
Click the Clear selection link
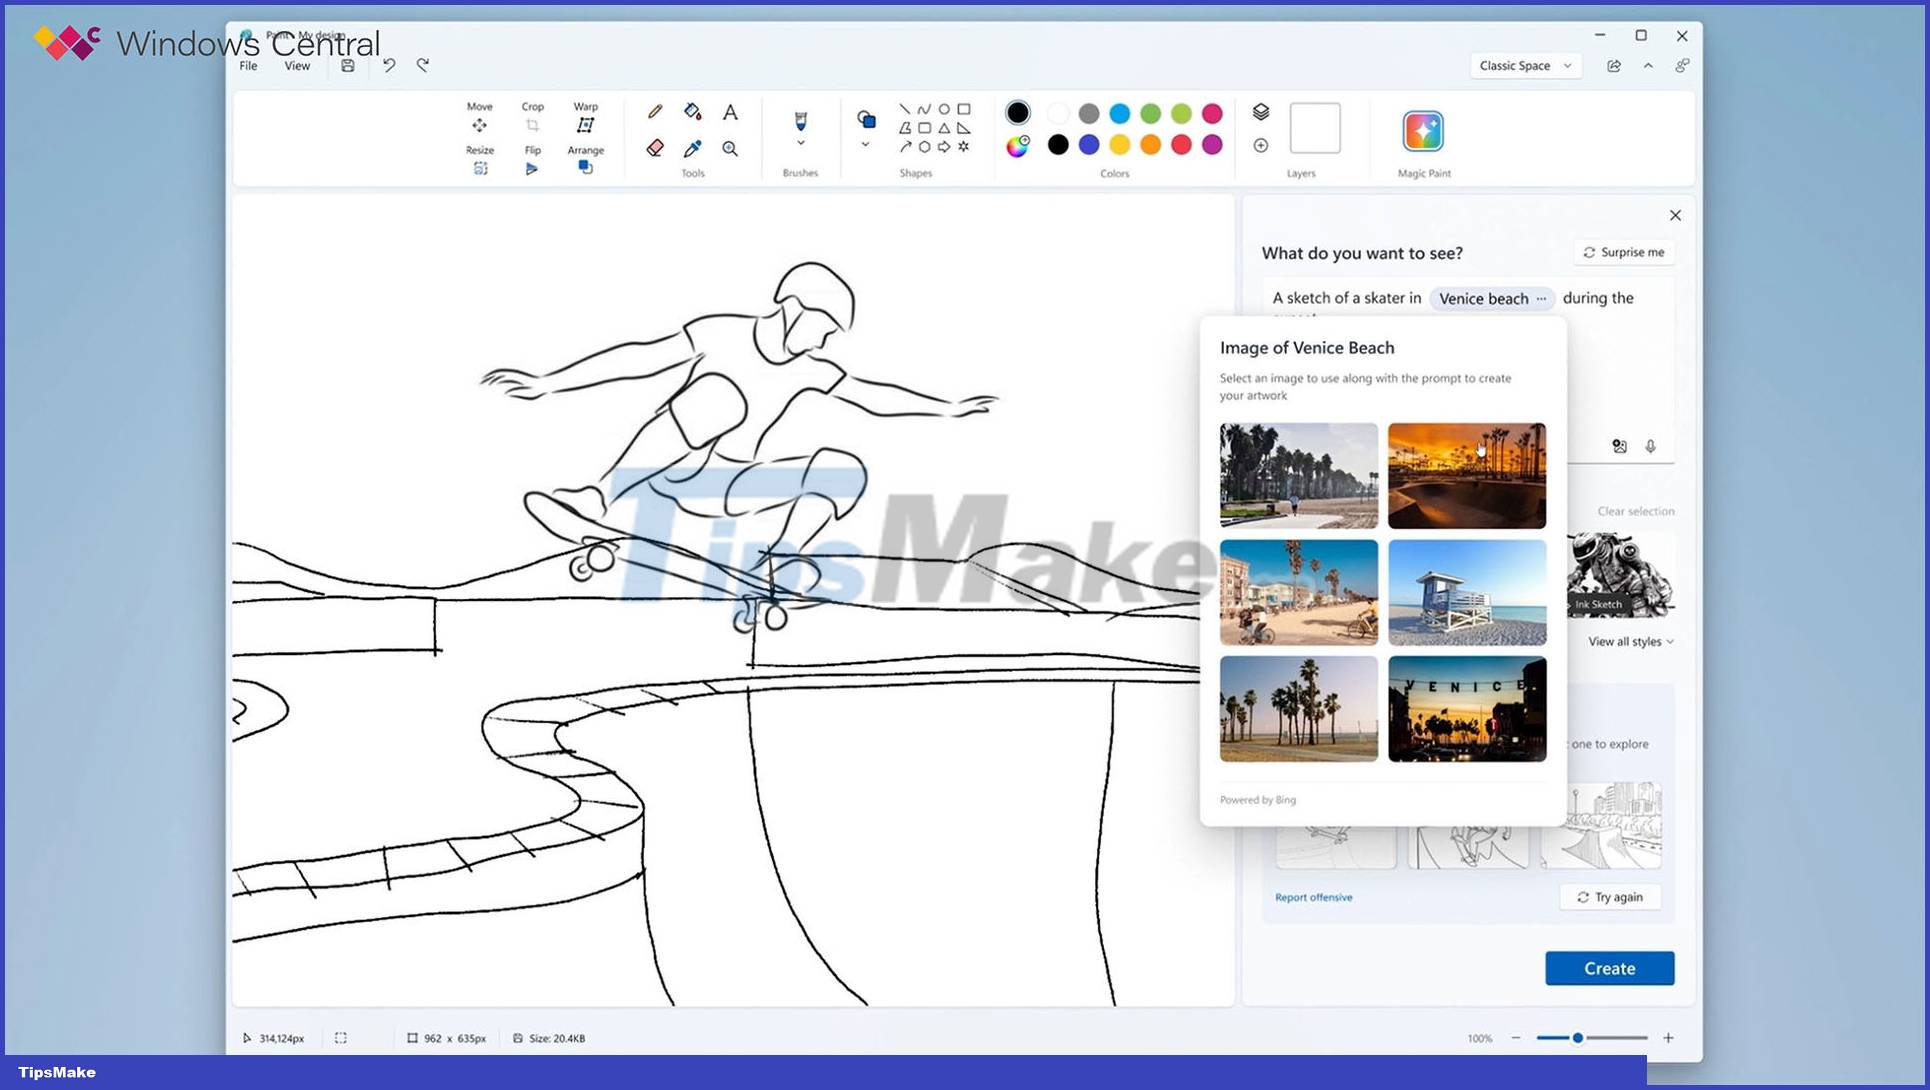[1635, 511]
